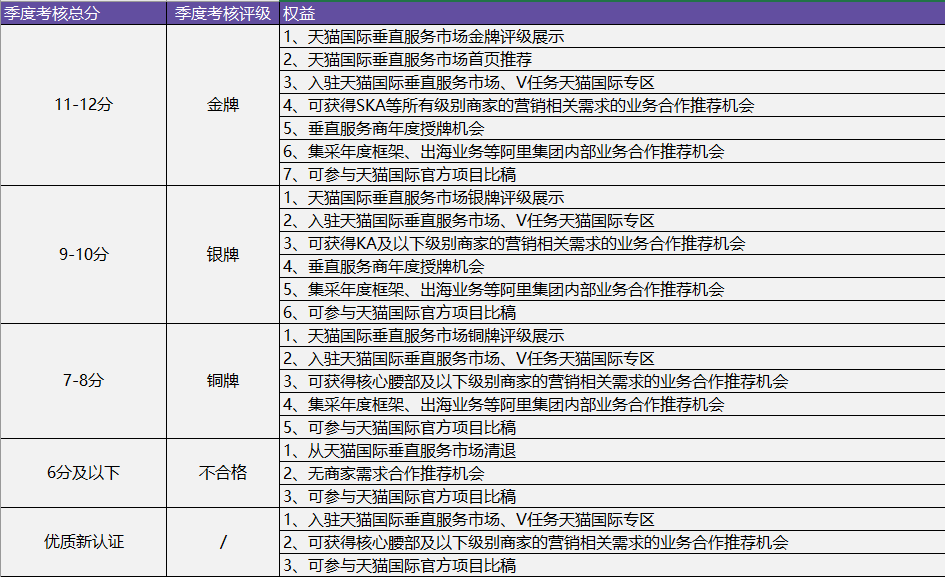This screenshot has height=577, width=945.
Task: Click 铜牌 item 5 可参与天猫国际官方项目比稿
Action: click(612, 428)
